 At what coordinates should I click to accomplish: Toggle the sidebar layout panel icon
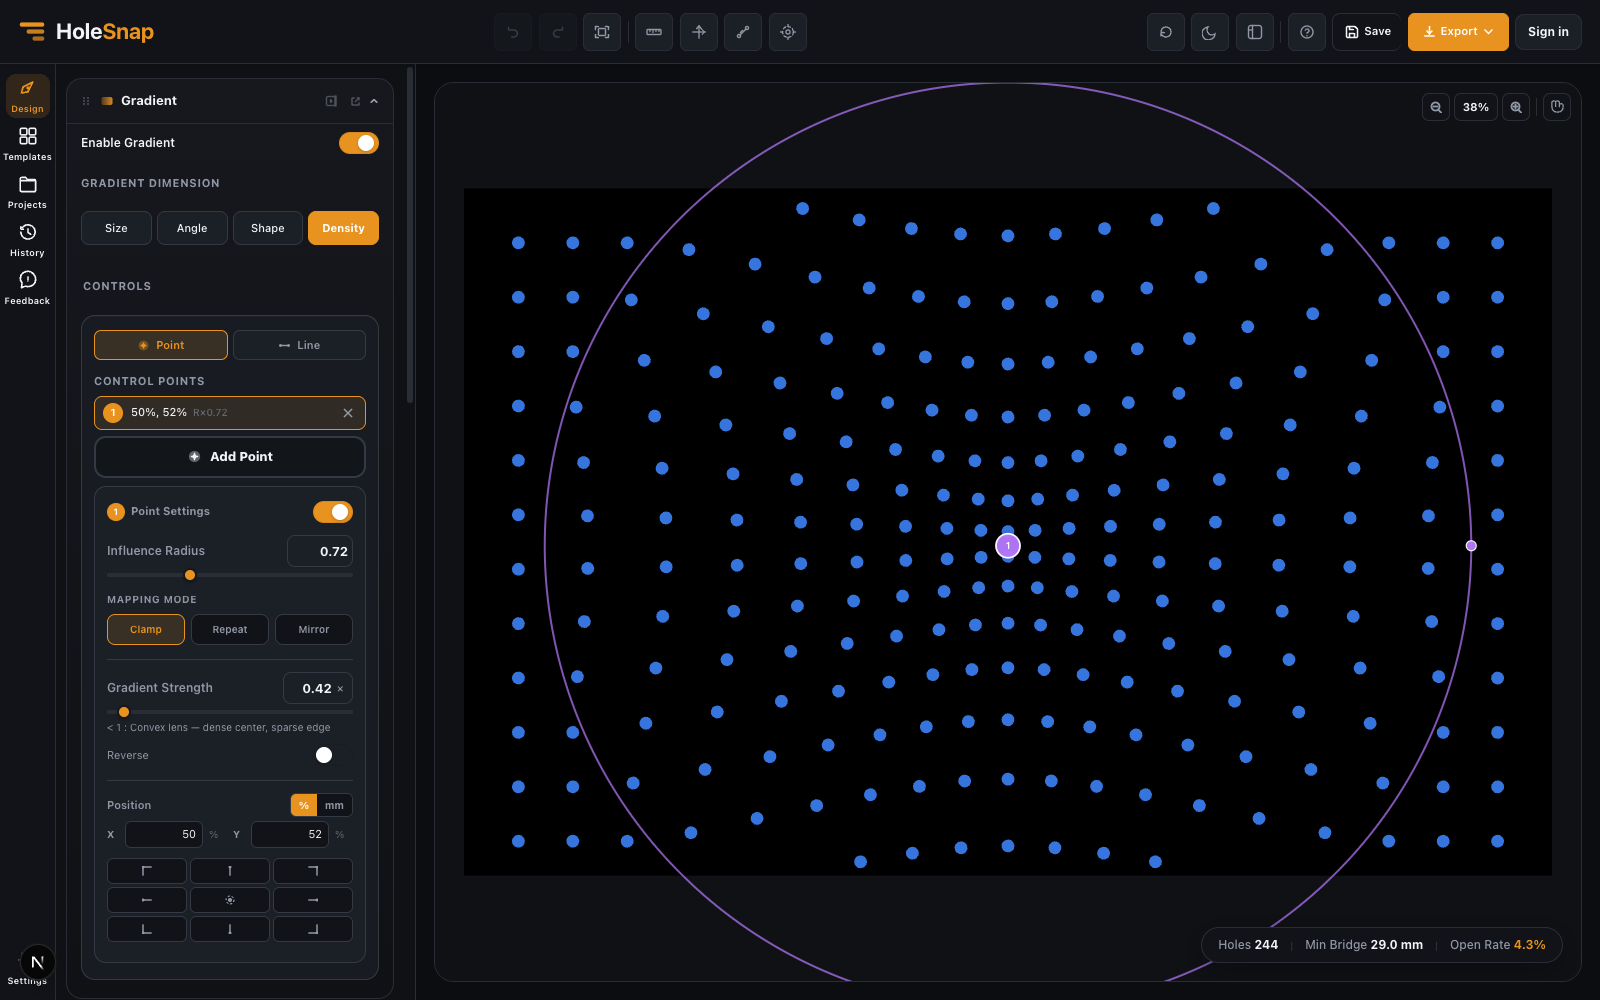[x=1255, y=32]
